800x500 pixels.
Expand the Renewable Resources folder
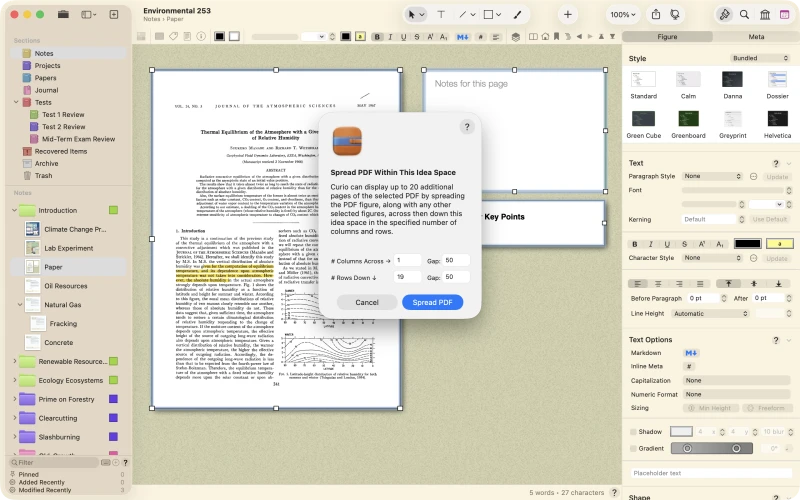(14, 361)
